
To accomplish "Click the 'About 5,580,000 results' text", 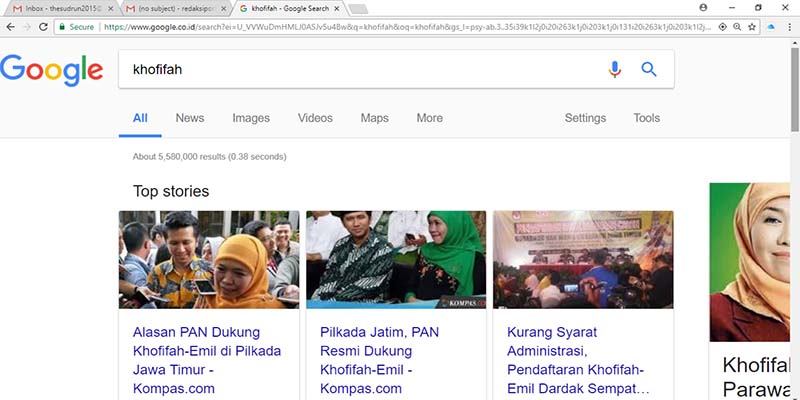I will [209, 157].
